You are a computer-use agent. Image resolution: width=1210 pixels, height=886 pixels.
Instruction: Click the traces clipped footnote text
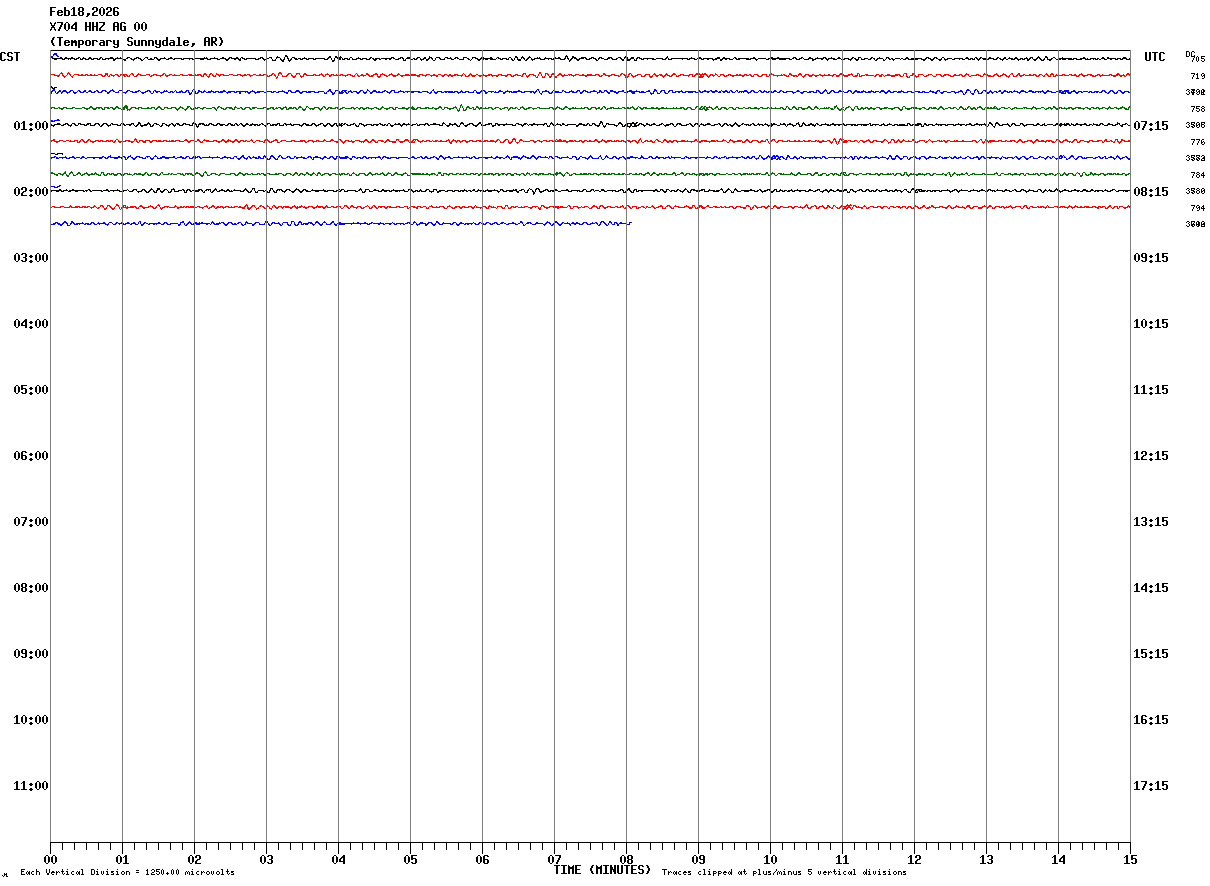[x=784, y=873]
